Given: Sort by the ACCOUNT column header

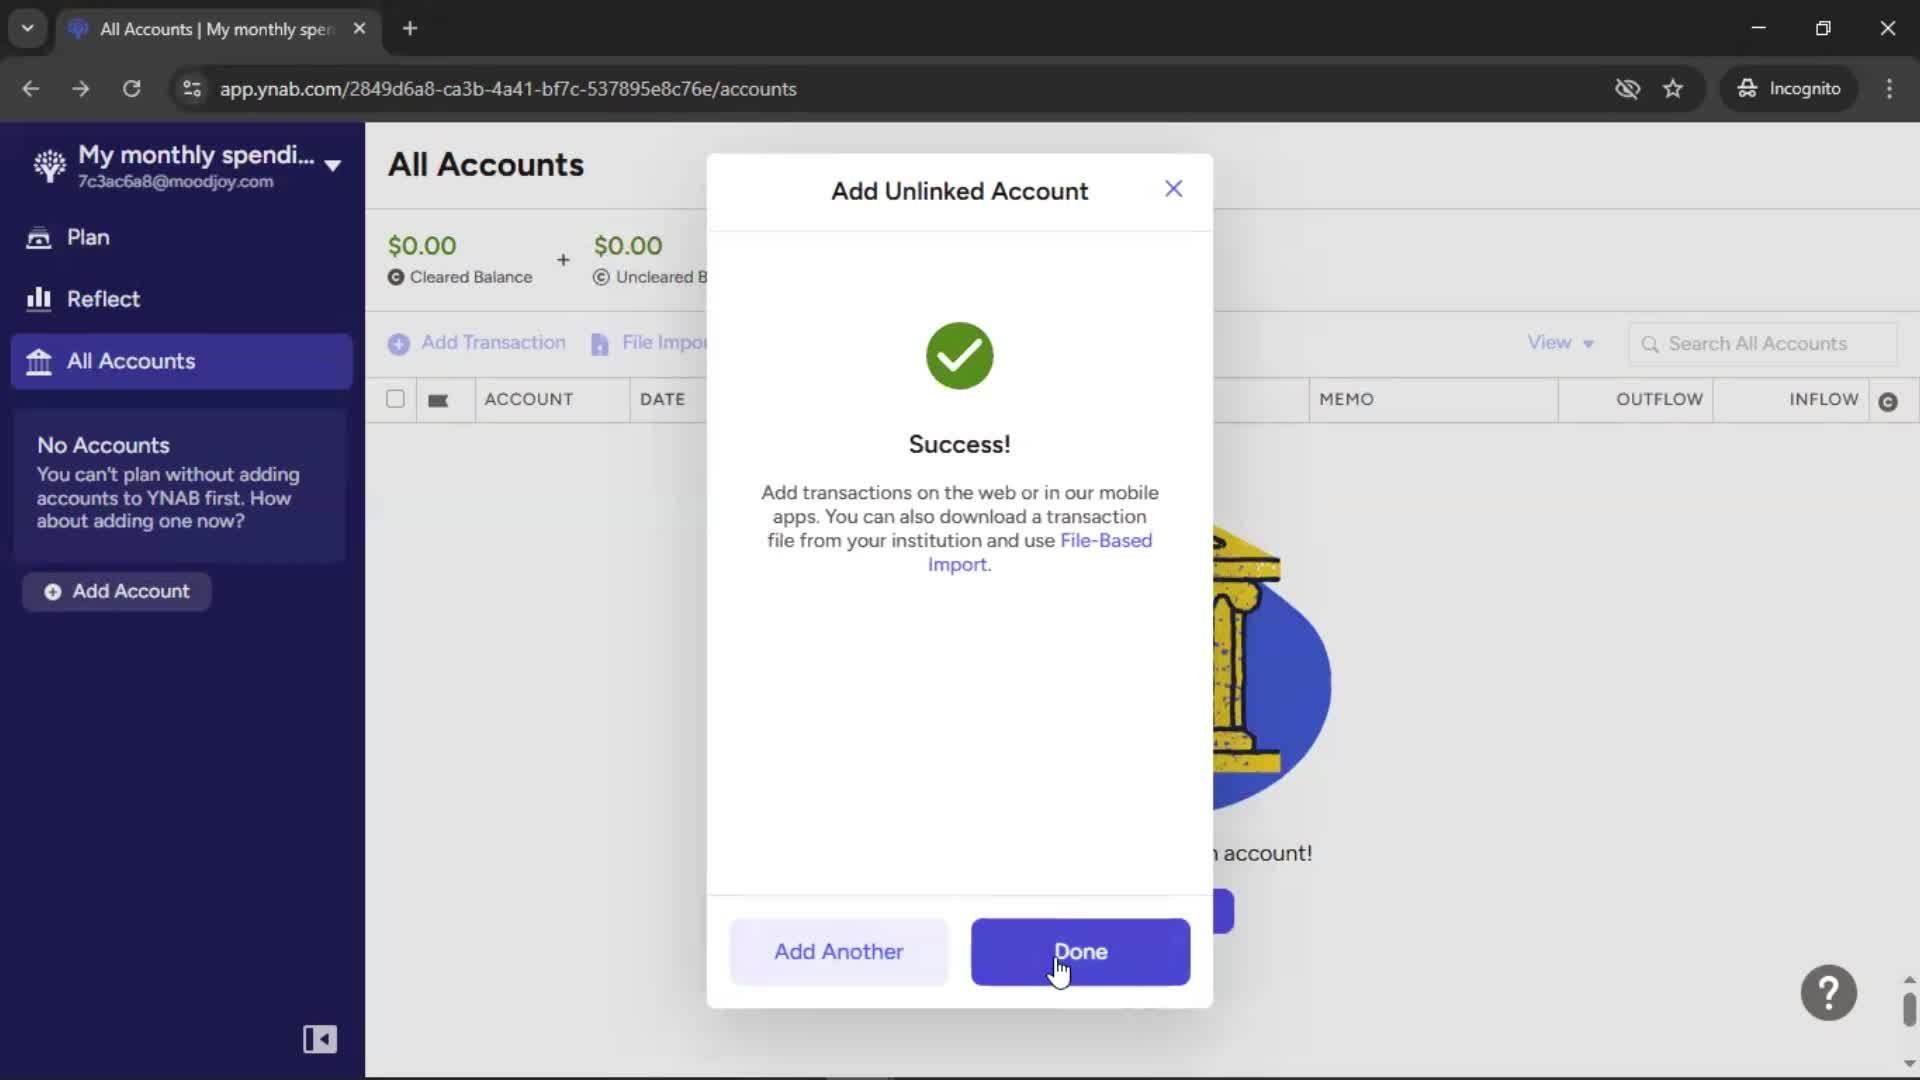Looking at the screenshot, I should [529, 399].
